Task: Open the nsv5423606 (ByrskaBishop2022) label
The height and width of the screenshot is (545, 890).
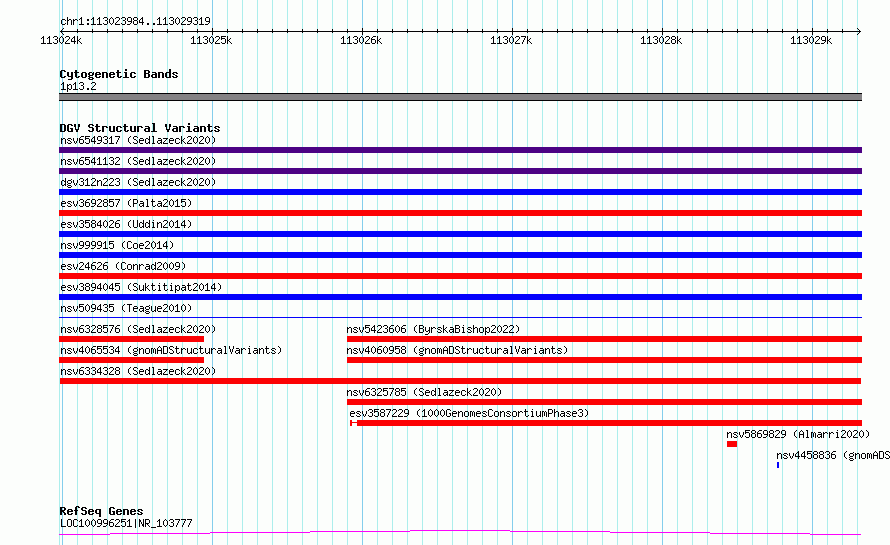Action: (433, 329)
